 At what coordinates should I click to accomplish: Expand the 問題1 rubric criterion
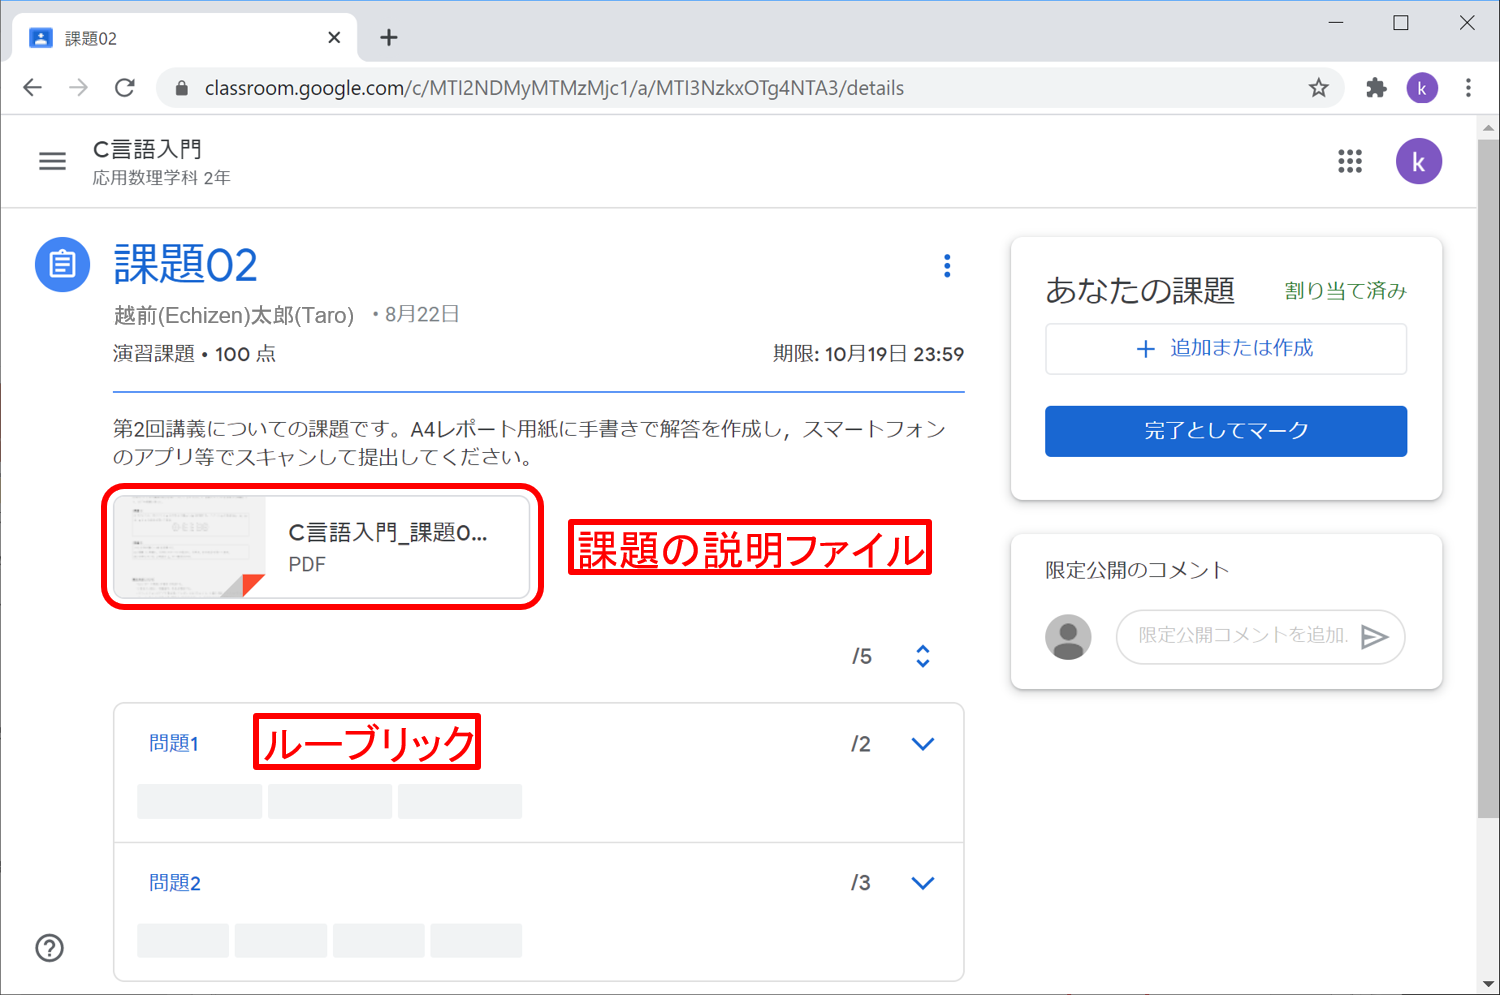tap(922, 744)
